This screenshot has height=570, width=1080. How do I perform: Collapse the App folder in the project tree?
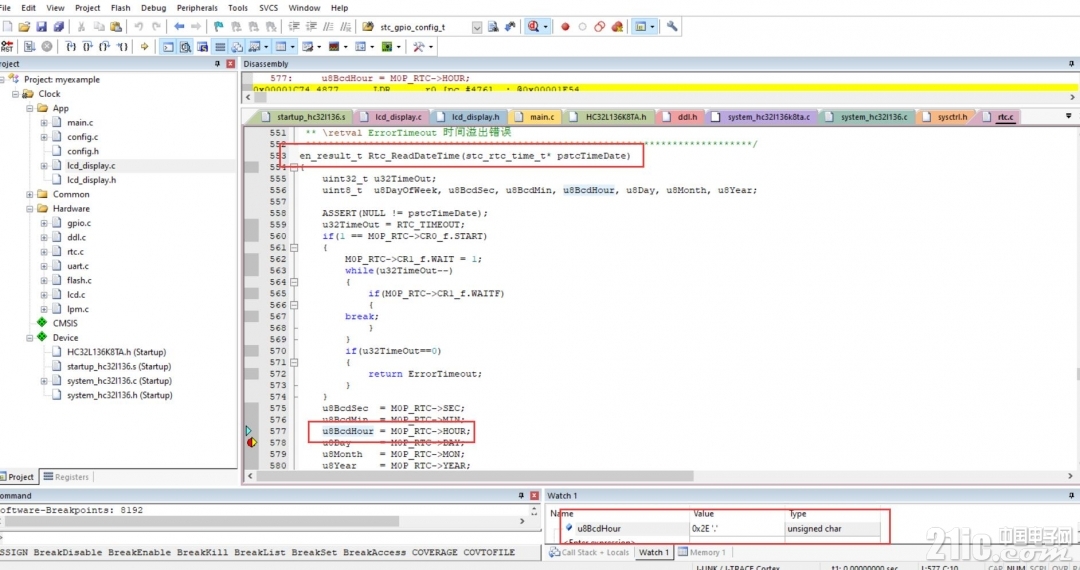click(x=30, y=108)
